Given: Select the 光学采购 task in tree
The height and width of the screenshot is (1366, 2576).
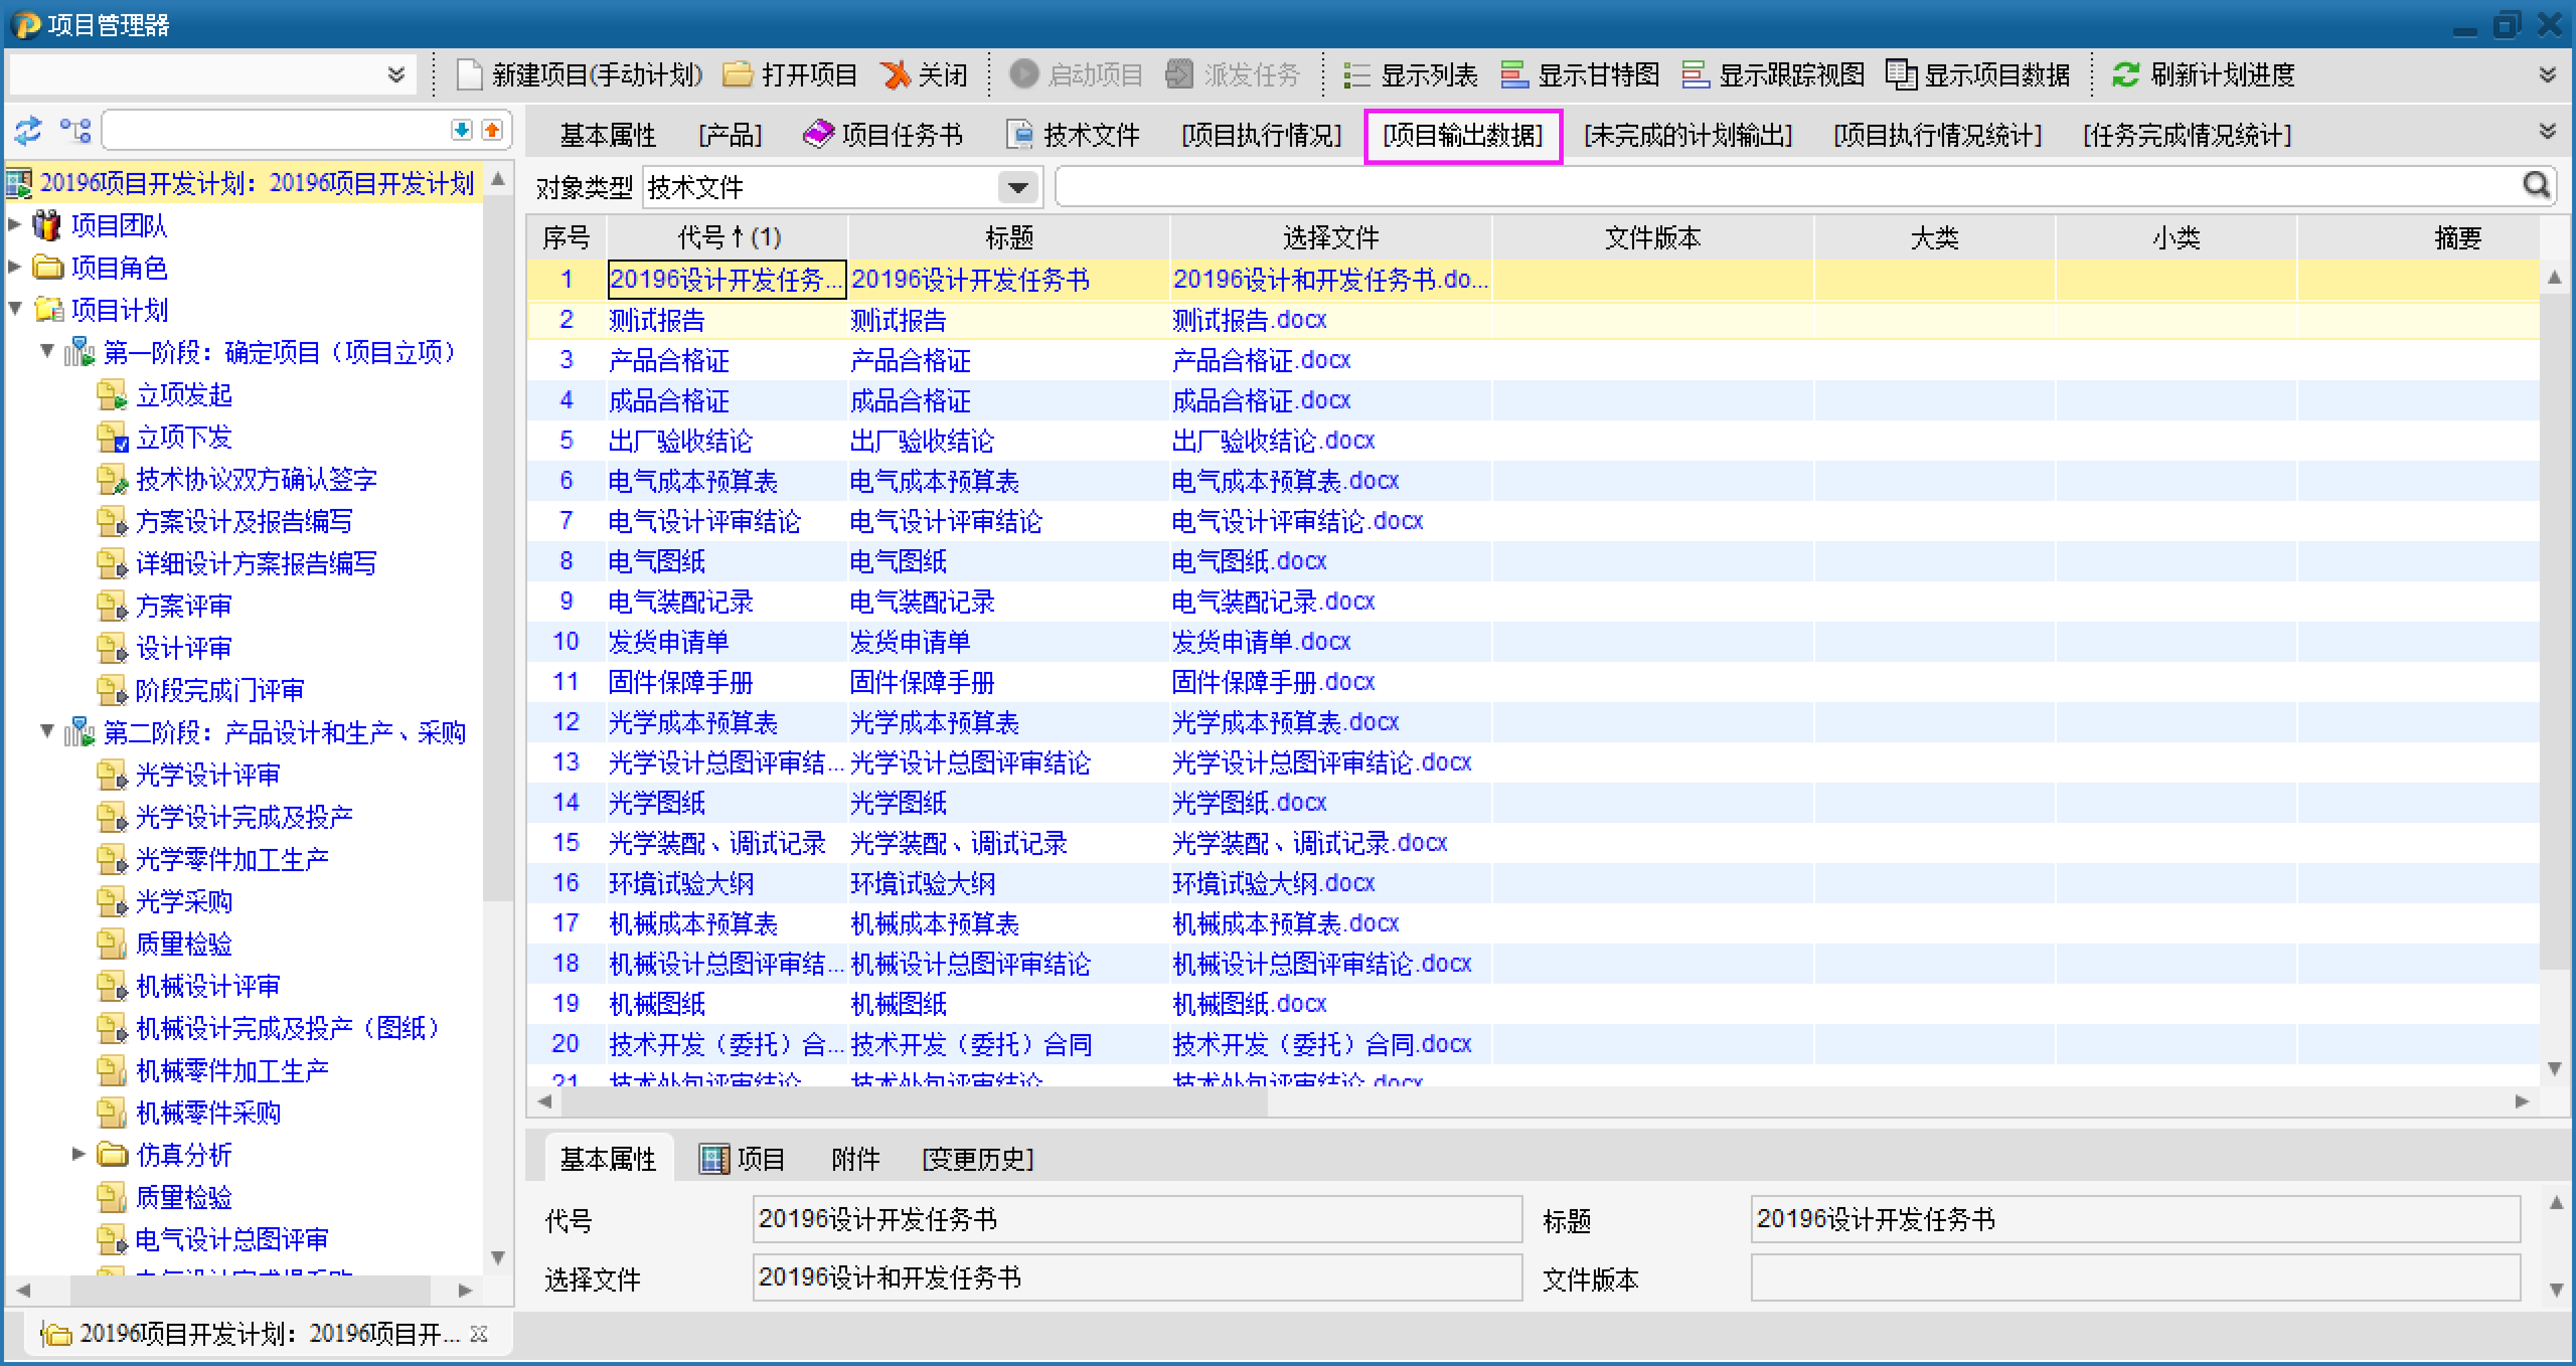Looking at the screenshot, I should coord(184,901).
